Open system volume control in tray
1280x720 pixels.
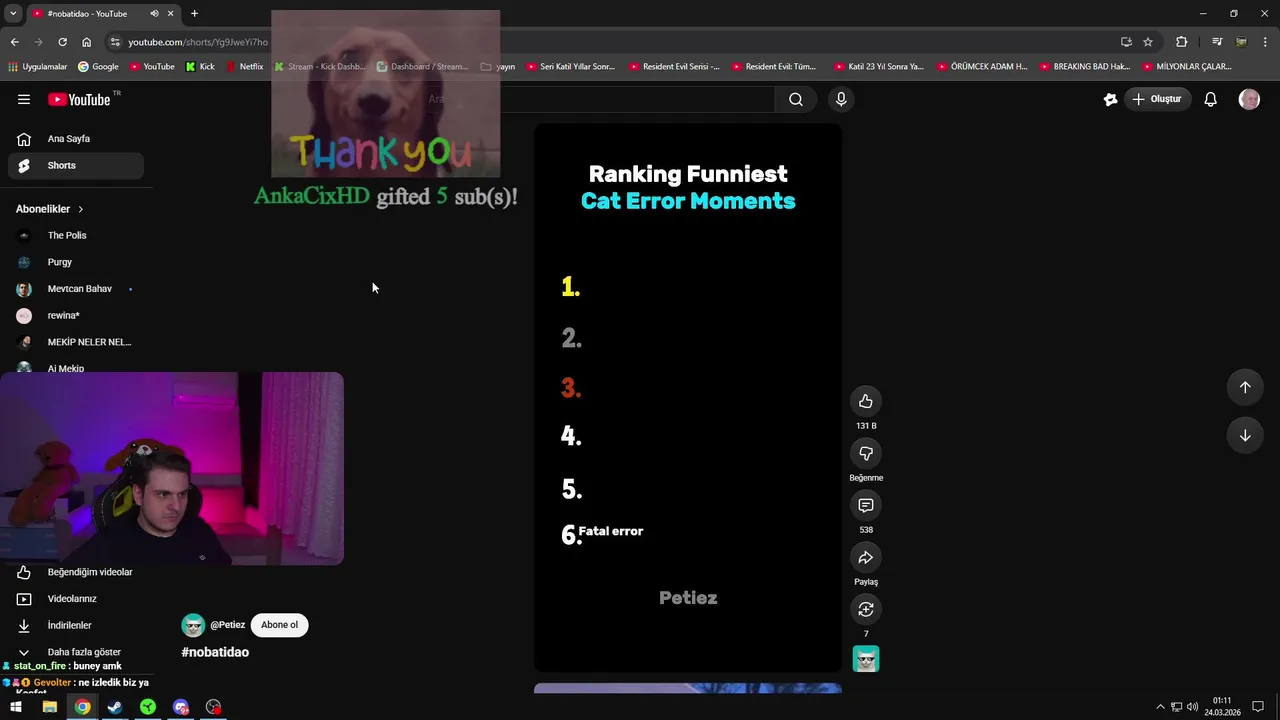[x=1192, y=707]
